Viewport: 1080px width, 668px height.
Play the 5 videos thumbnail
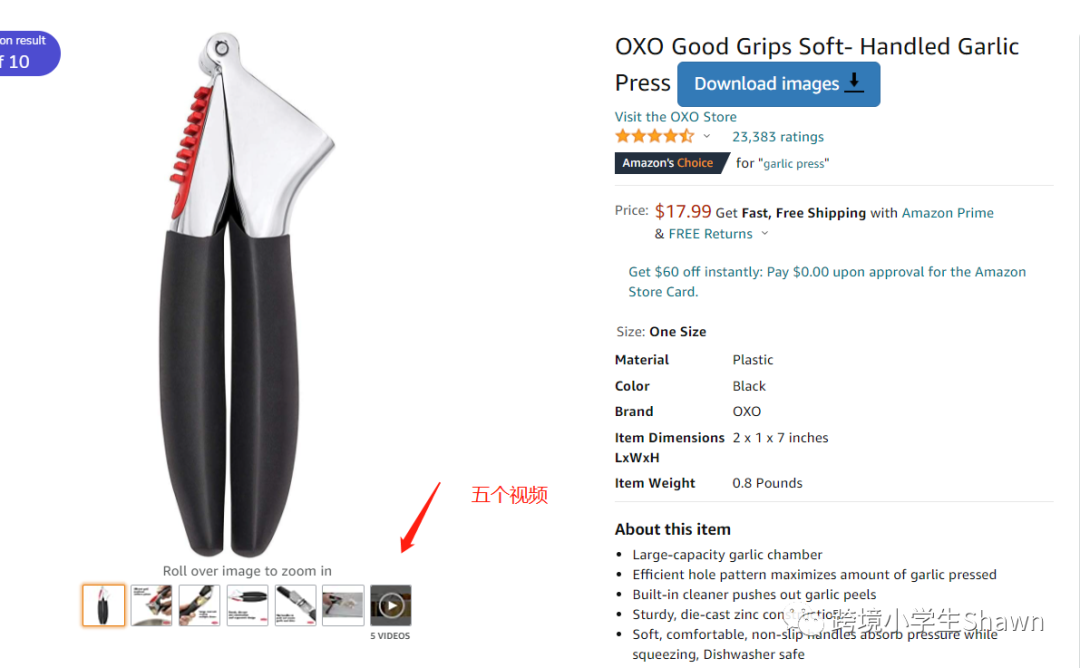point(391,605)
